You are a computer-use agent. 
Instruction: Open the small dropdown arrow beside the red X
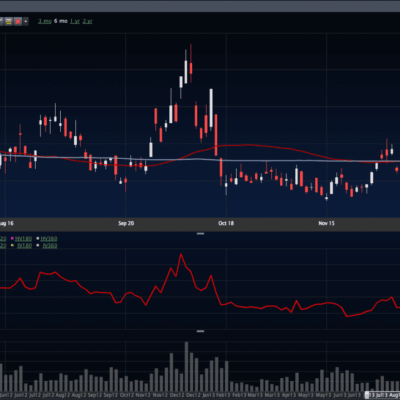click(26, 21)
